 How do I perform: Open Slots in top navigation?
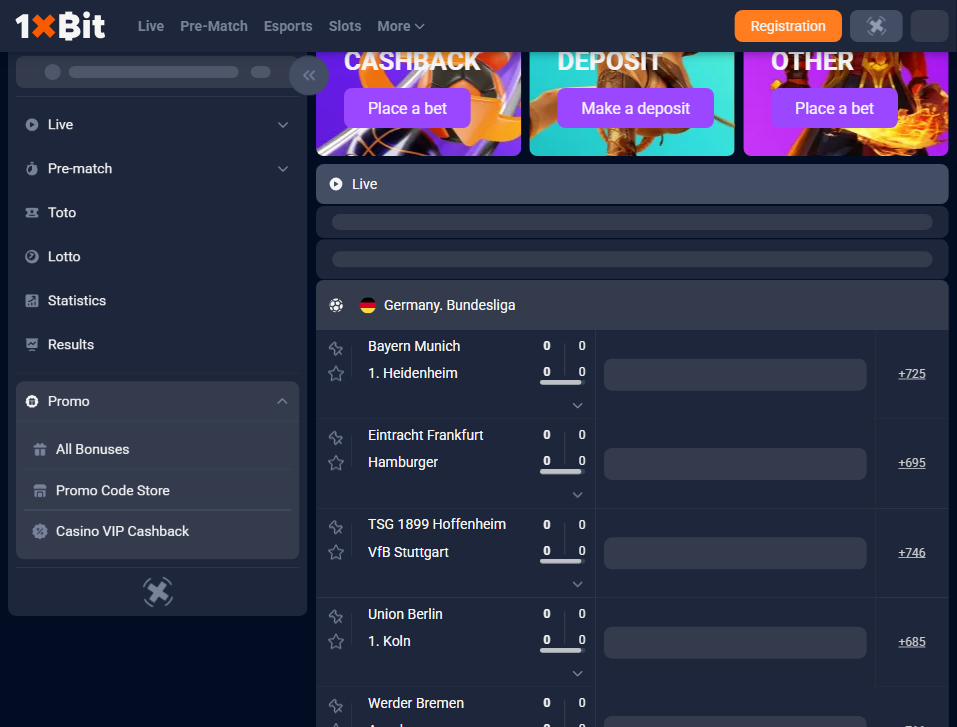click(x=345, y=26)
